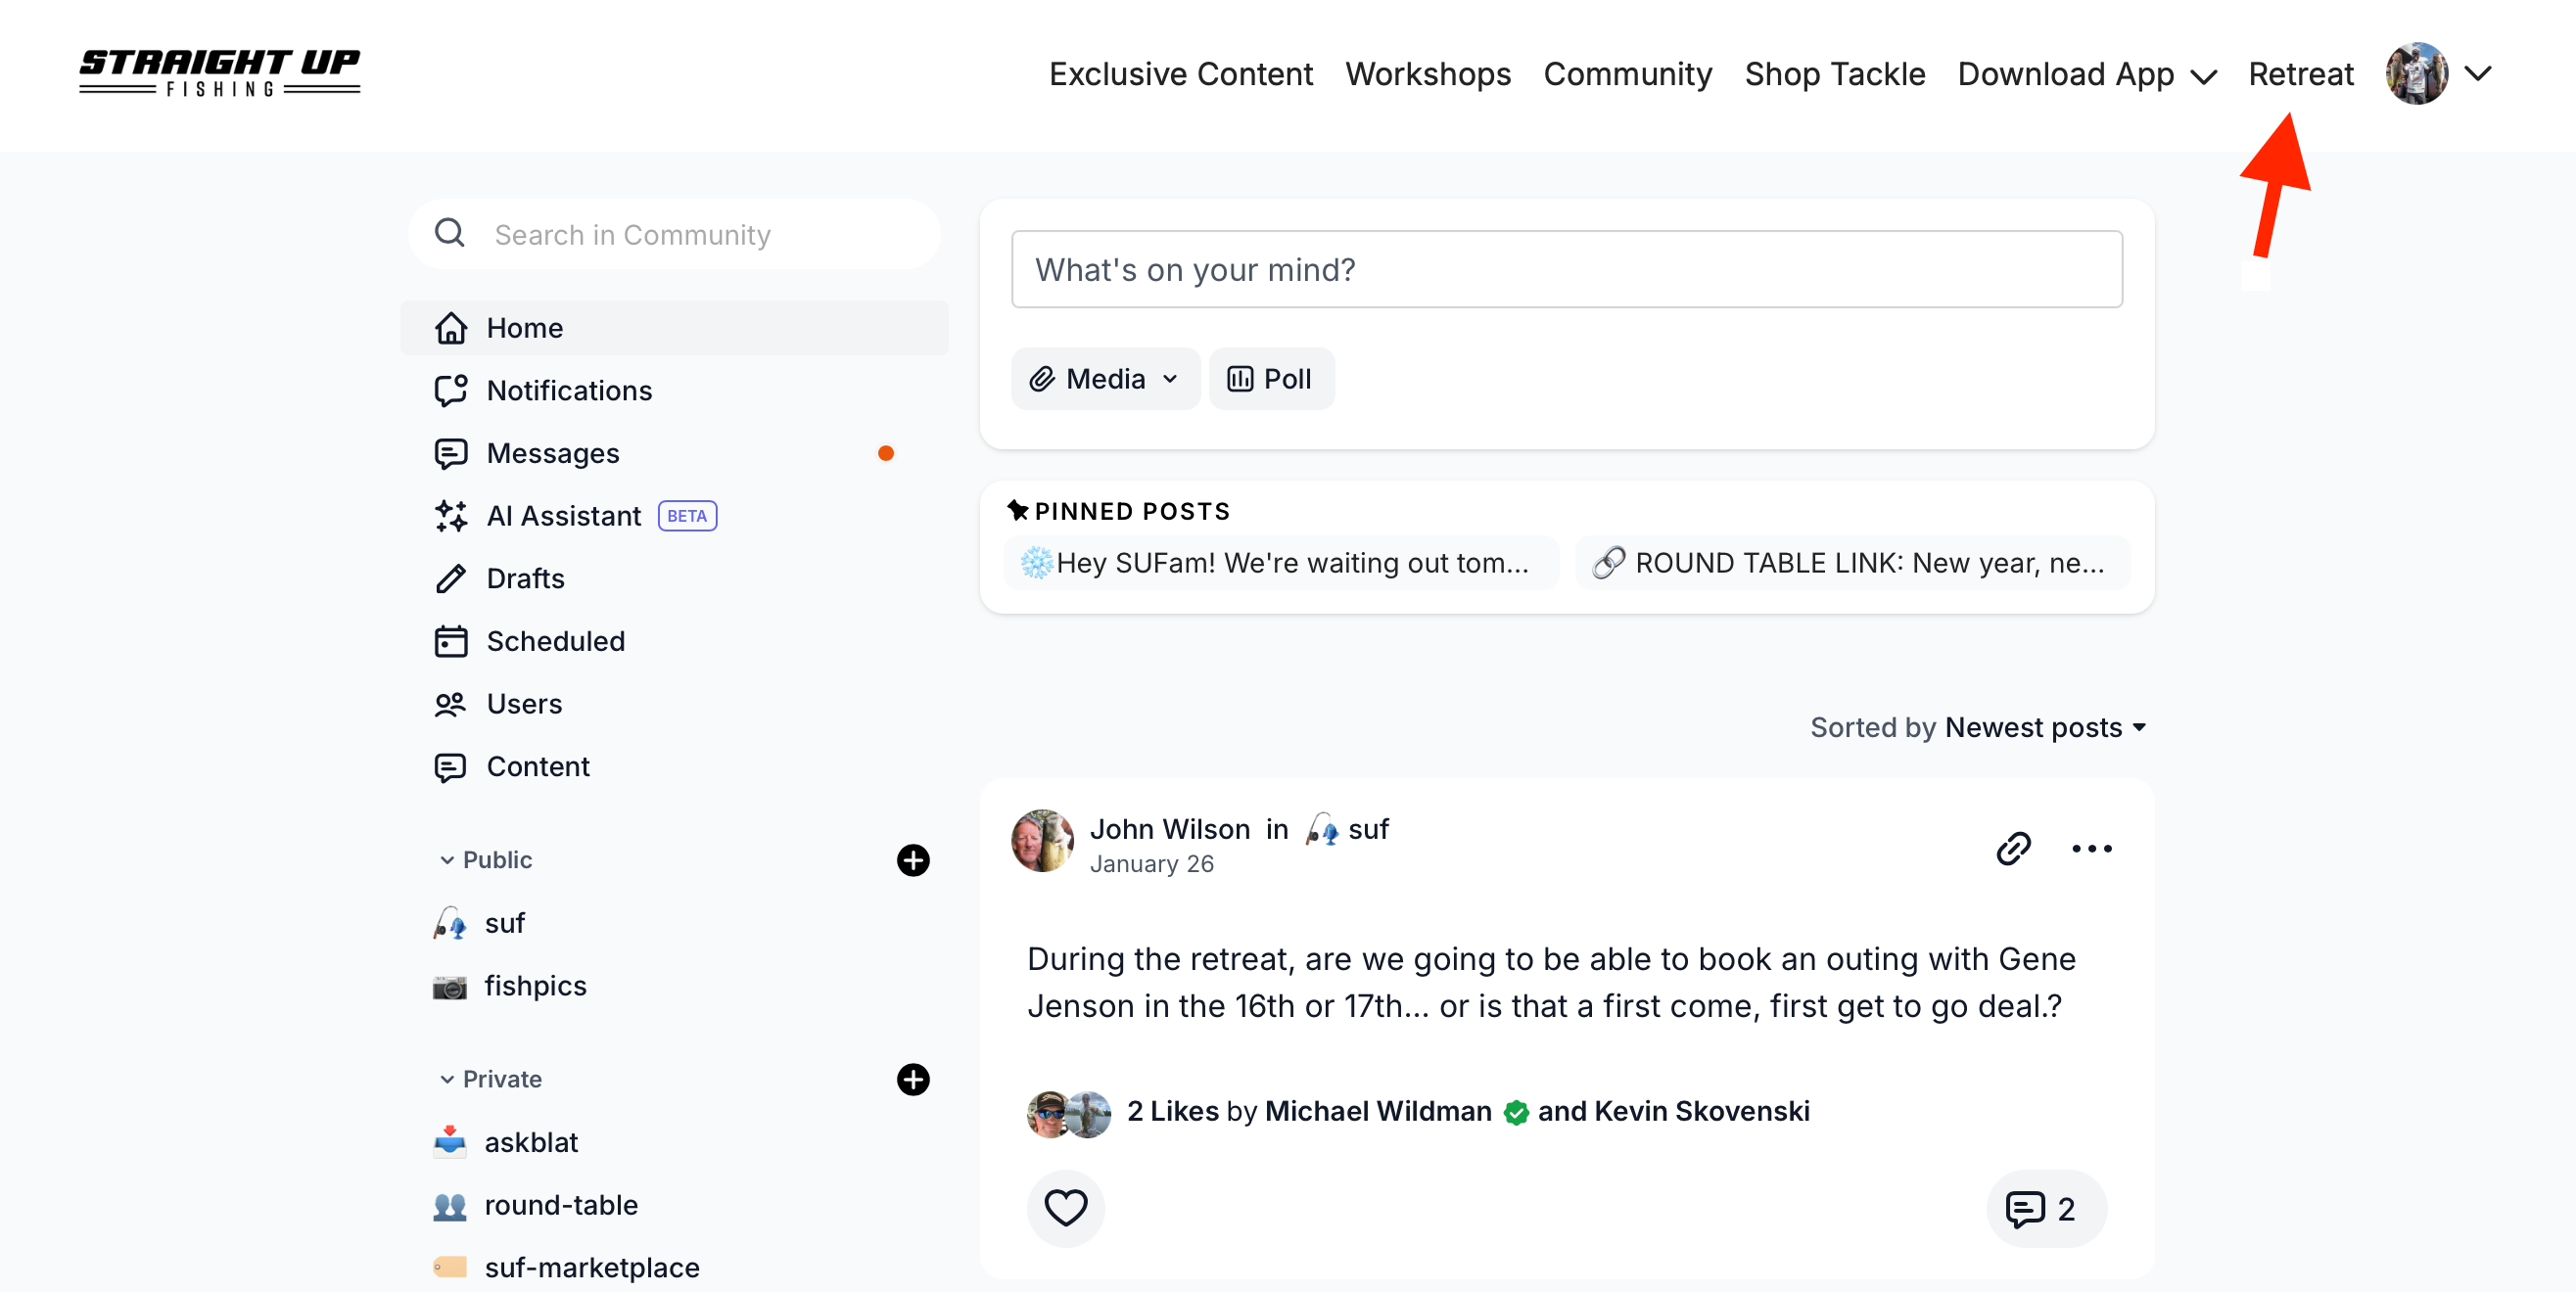The image size is (2576, 1292).
Task: Click the Poll button
Action: tap(1270, 379)
